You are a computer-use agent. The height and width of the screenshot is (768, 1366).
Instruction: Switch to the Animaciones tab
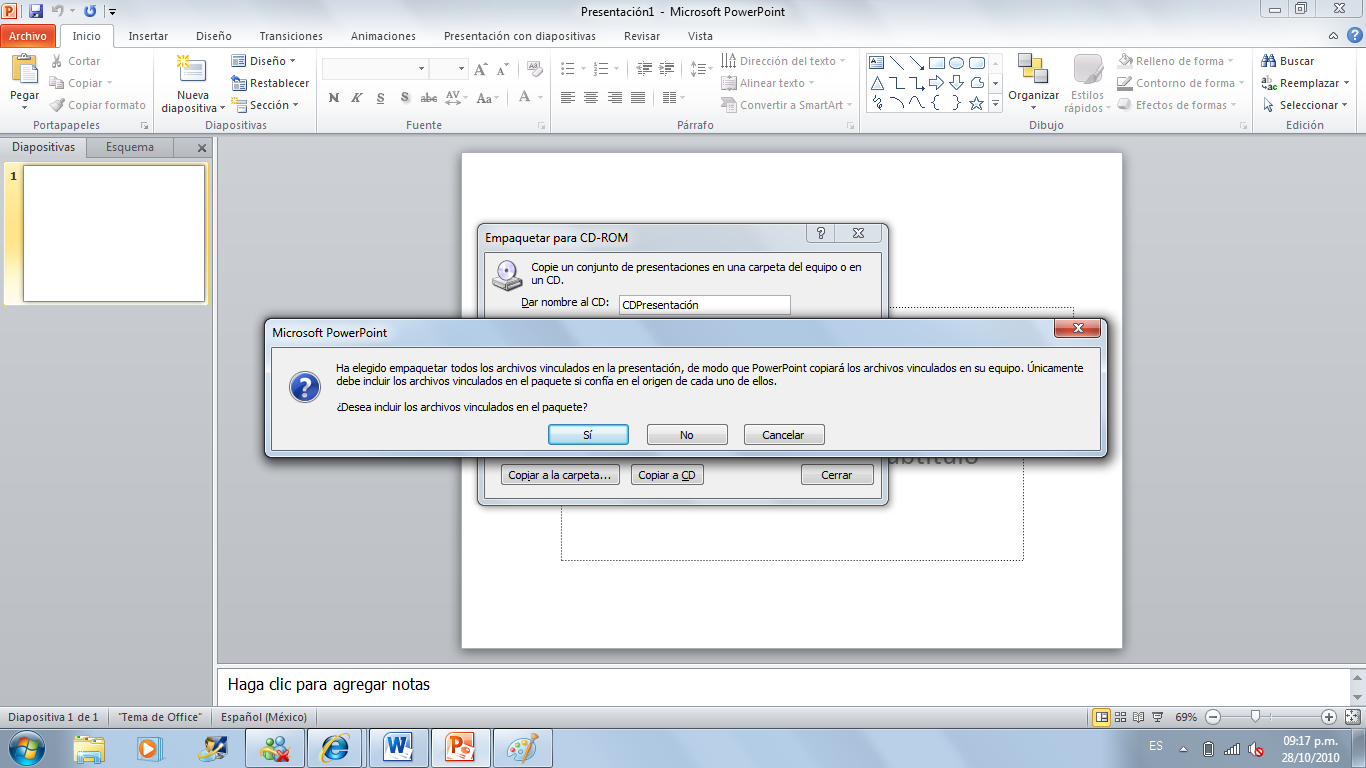383,36
